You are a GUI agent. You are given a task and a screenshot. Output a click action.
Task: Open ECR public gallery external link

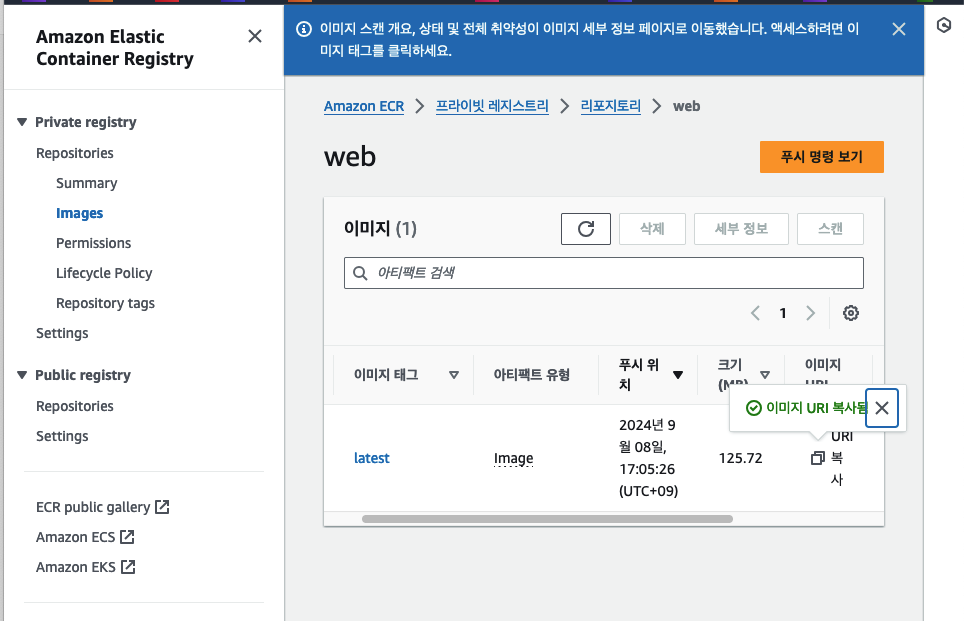(103, 507)
